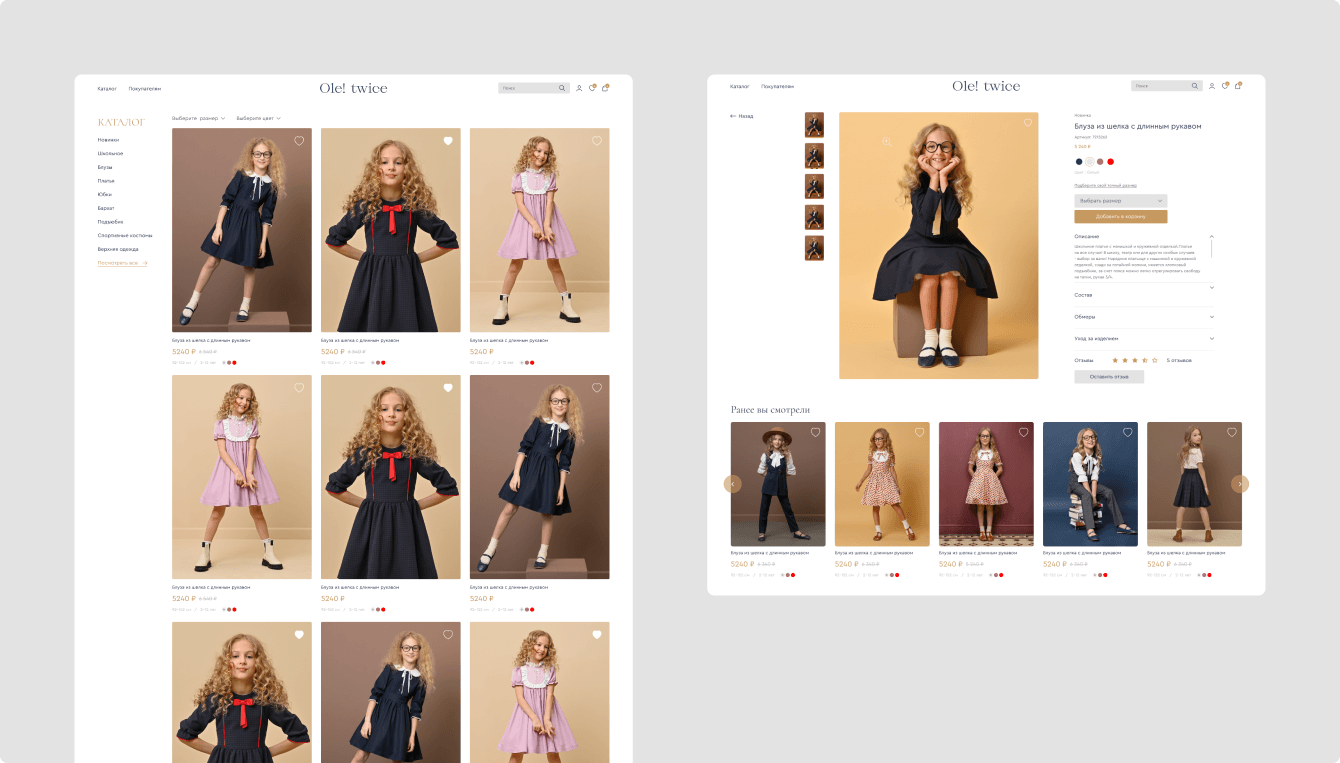Click the heart icon on the main product photo

click(1027, 123)
